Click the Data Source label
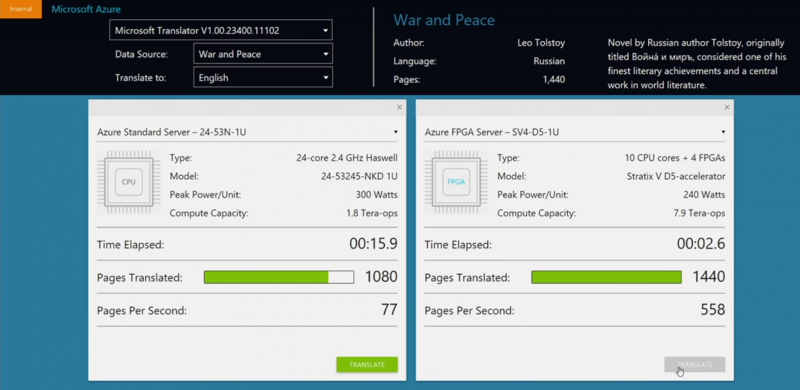Image resolution: width=800 pixels, height=390 pixels. 141,54
